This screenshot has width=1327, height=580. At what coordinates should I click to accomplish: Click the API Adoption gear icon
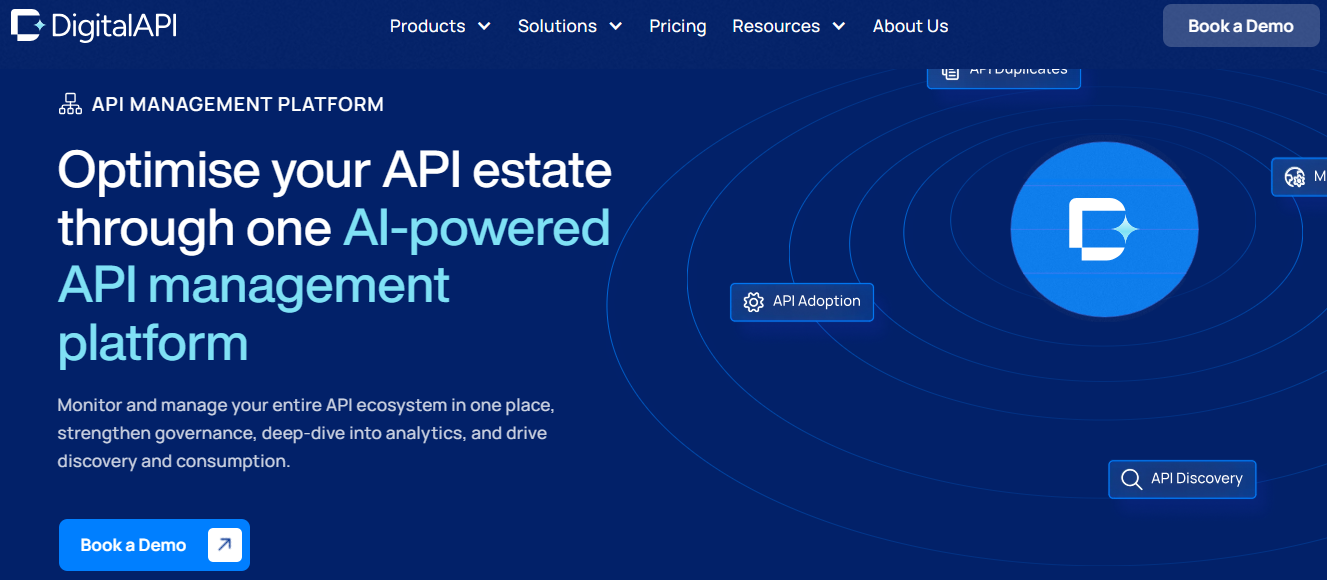[753, 301]
